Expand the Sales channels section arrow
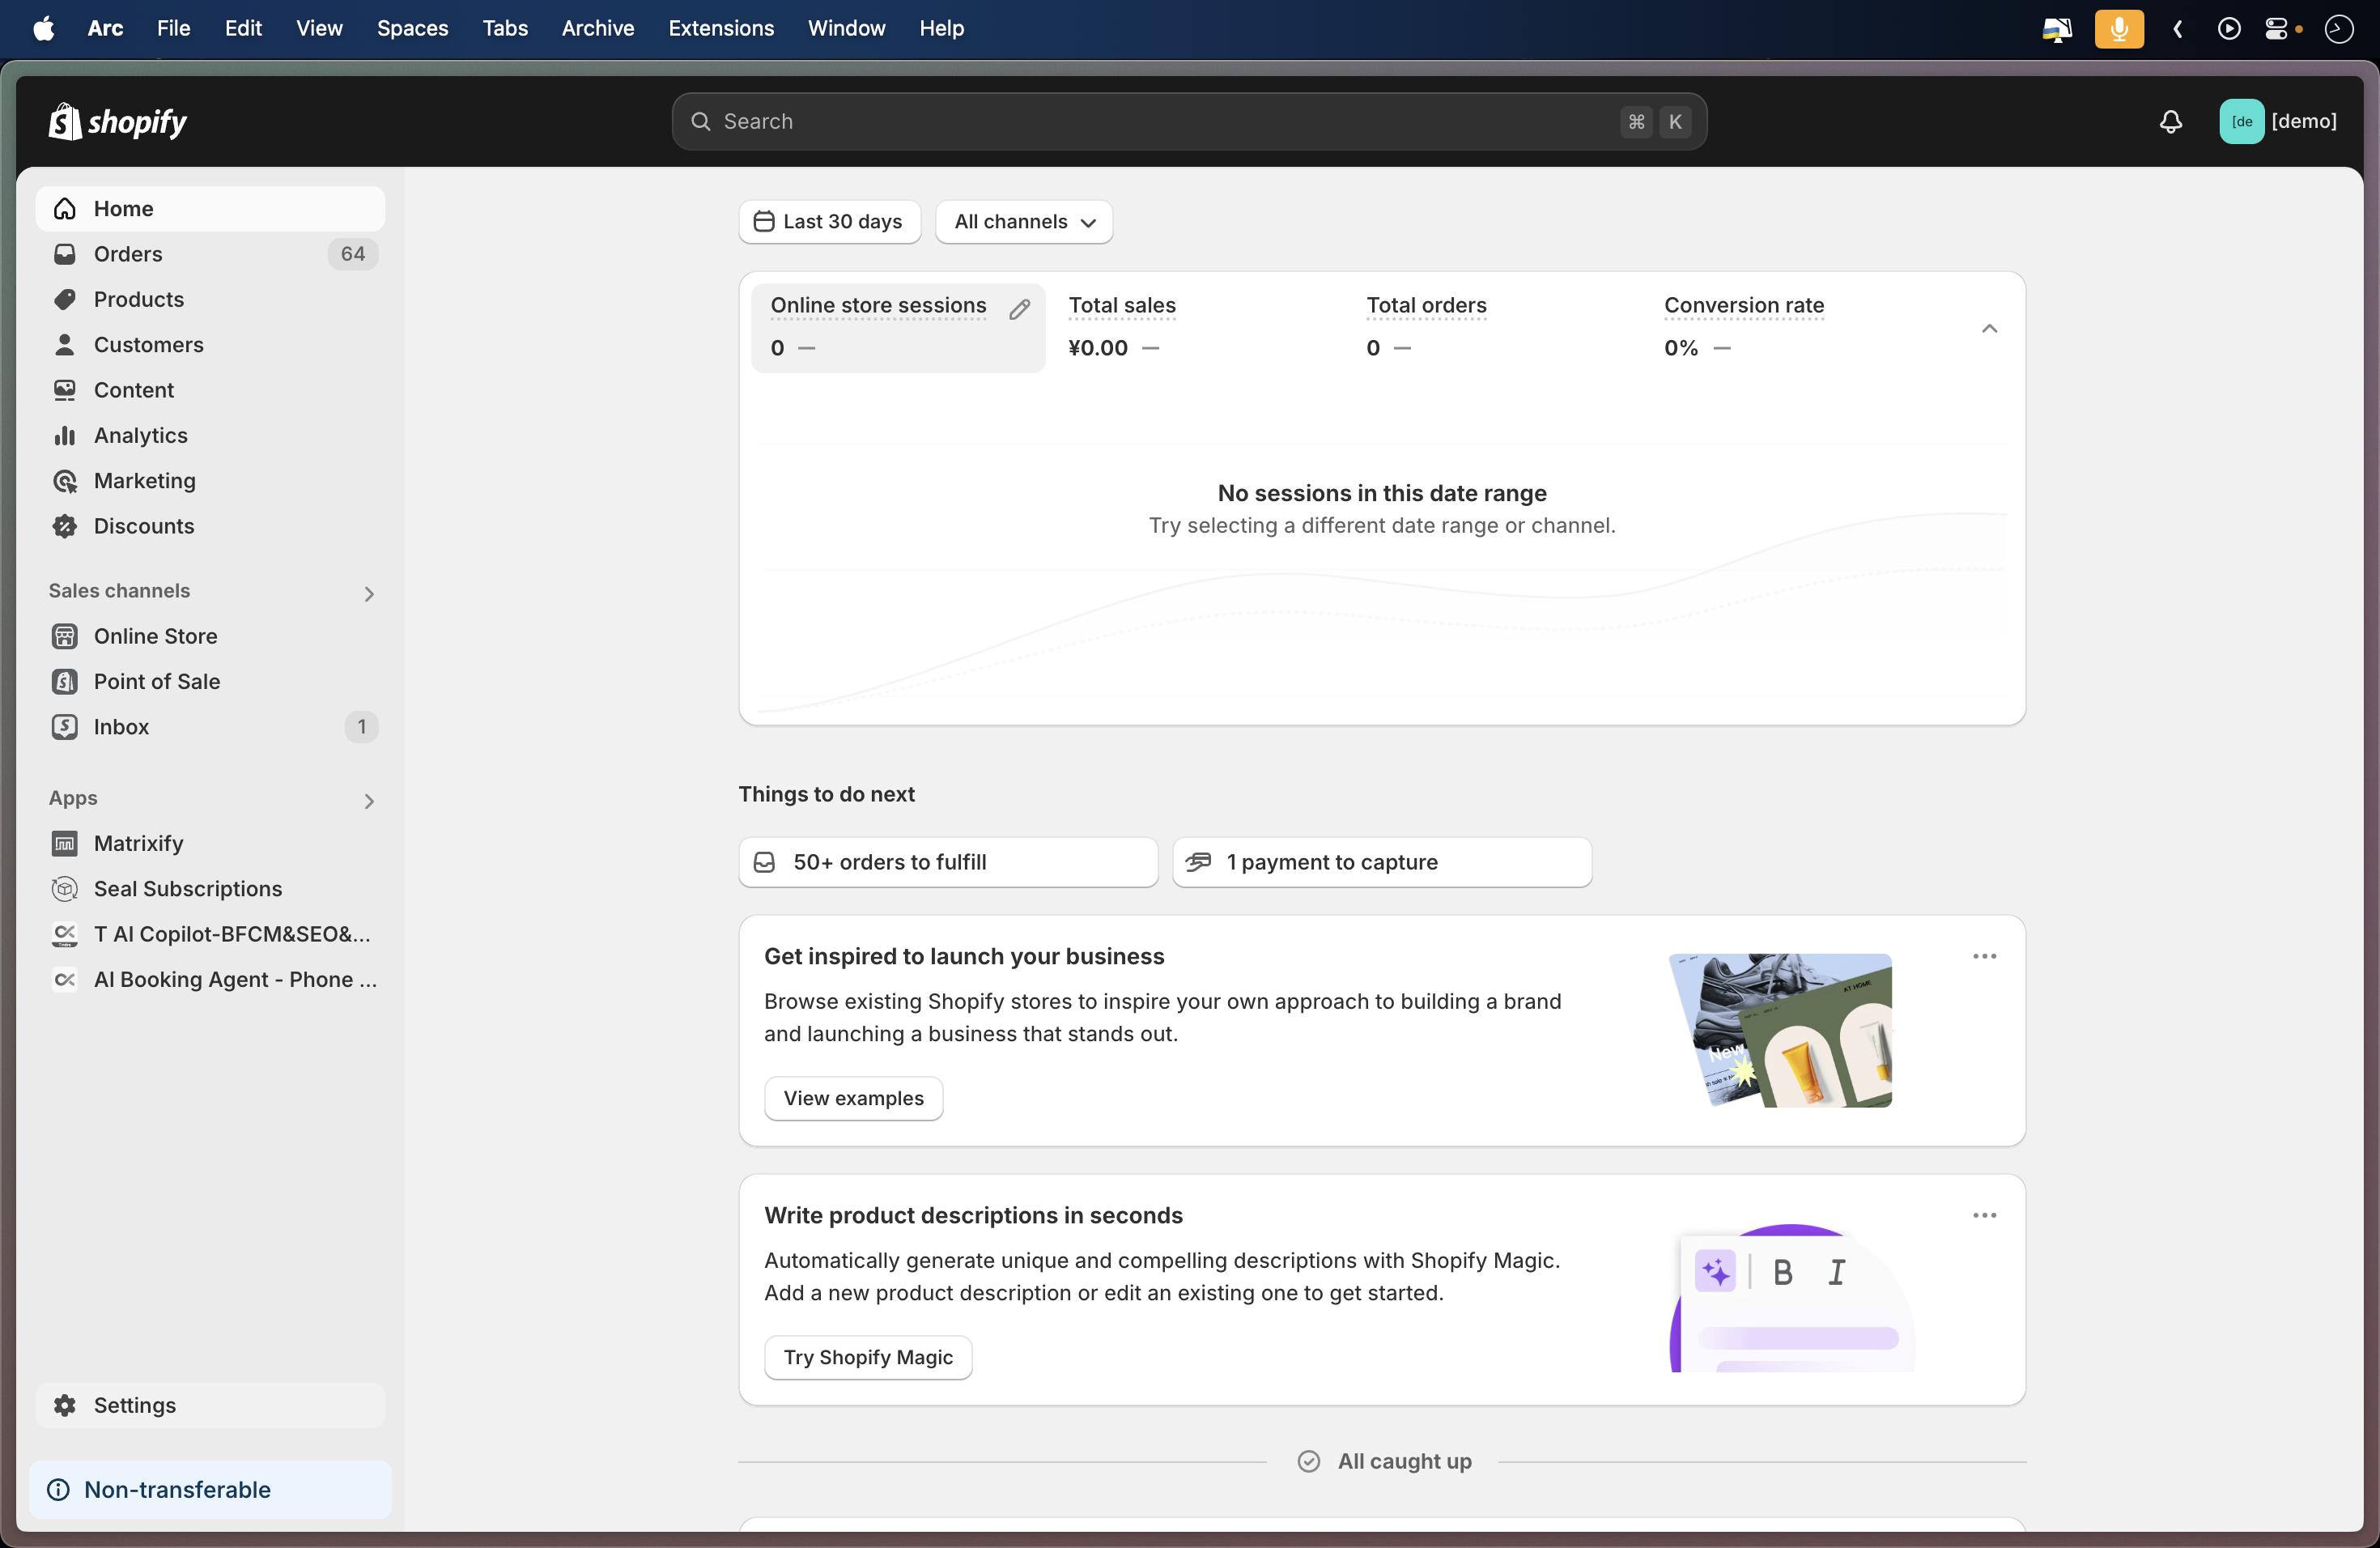The width and height of the screenshot is (2380, 1548). [369, 594]
